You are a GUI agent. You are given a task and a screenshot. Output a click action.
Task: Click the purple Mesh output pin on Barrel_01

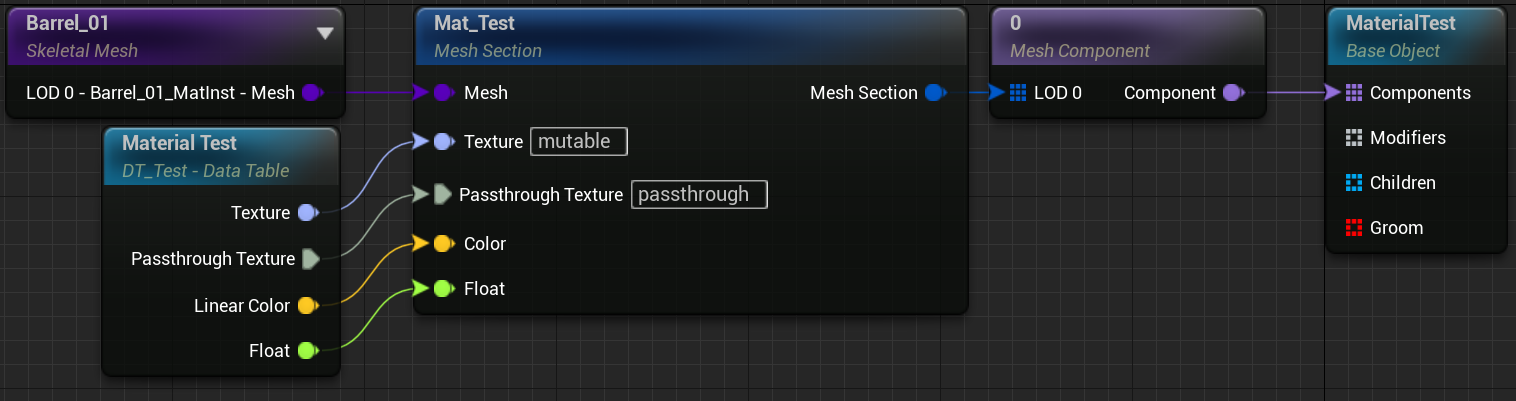point(311,93)
